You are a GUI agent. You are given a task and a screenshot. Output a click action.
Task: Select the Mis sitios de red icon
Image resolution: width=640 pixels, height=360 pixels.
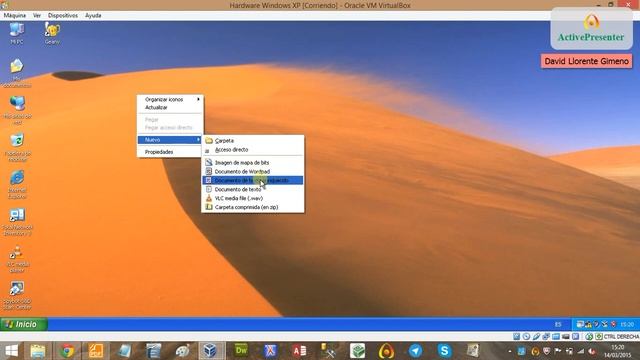[x=17, y=110]
